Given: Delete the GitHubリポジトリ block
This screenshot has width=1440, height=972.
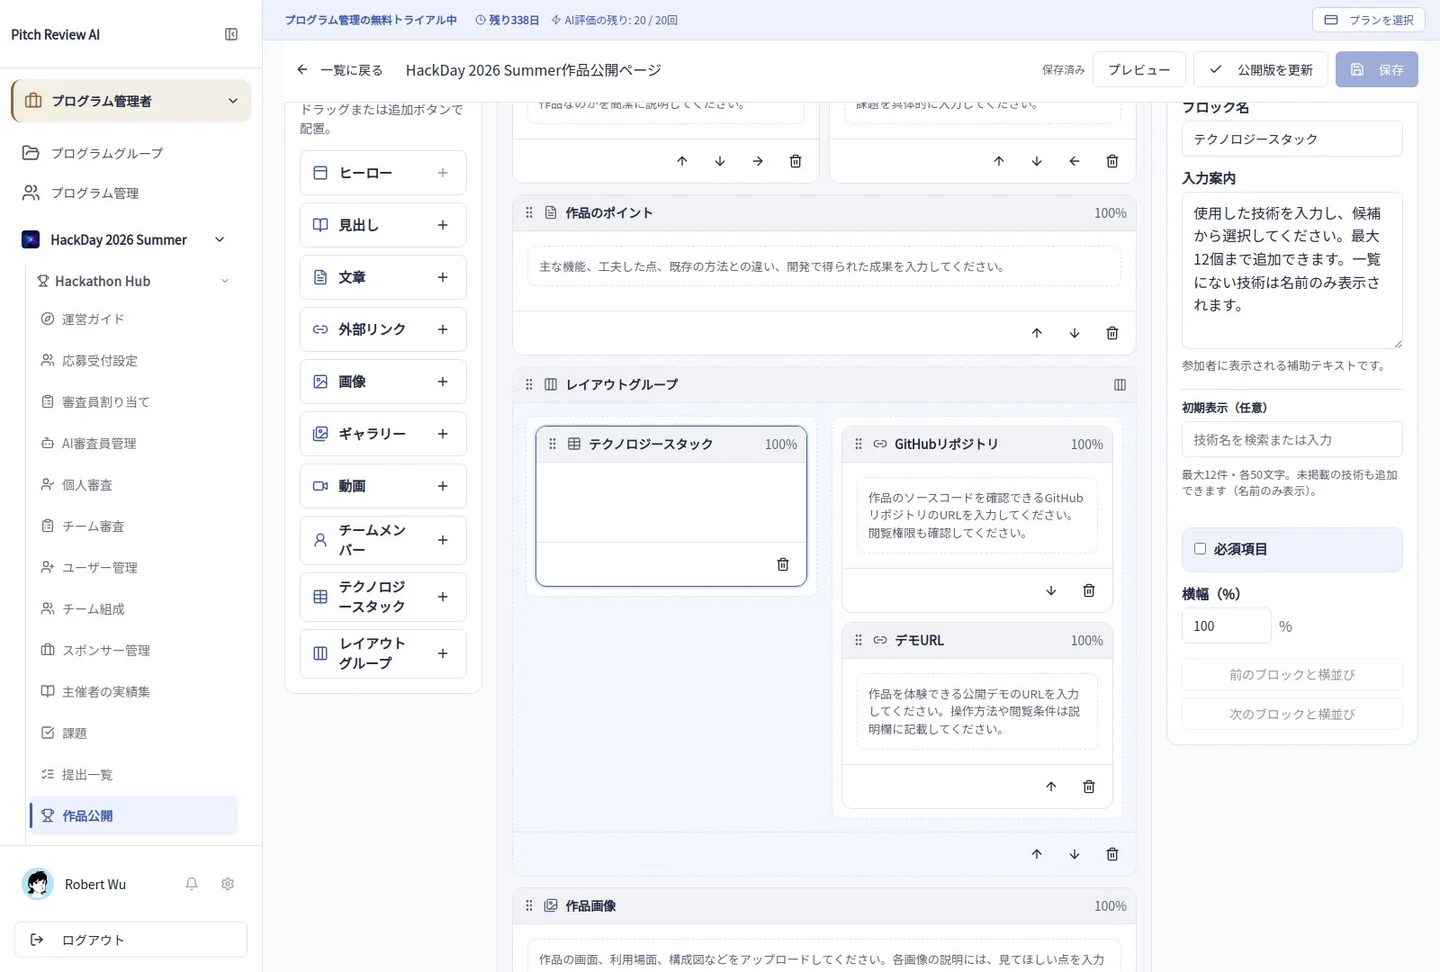Looking at the screenshot, I should tap(1089, 591).
